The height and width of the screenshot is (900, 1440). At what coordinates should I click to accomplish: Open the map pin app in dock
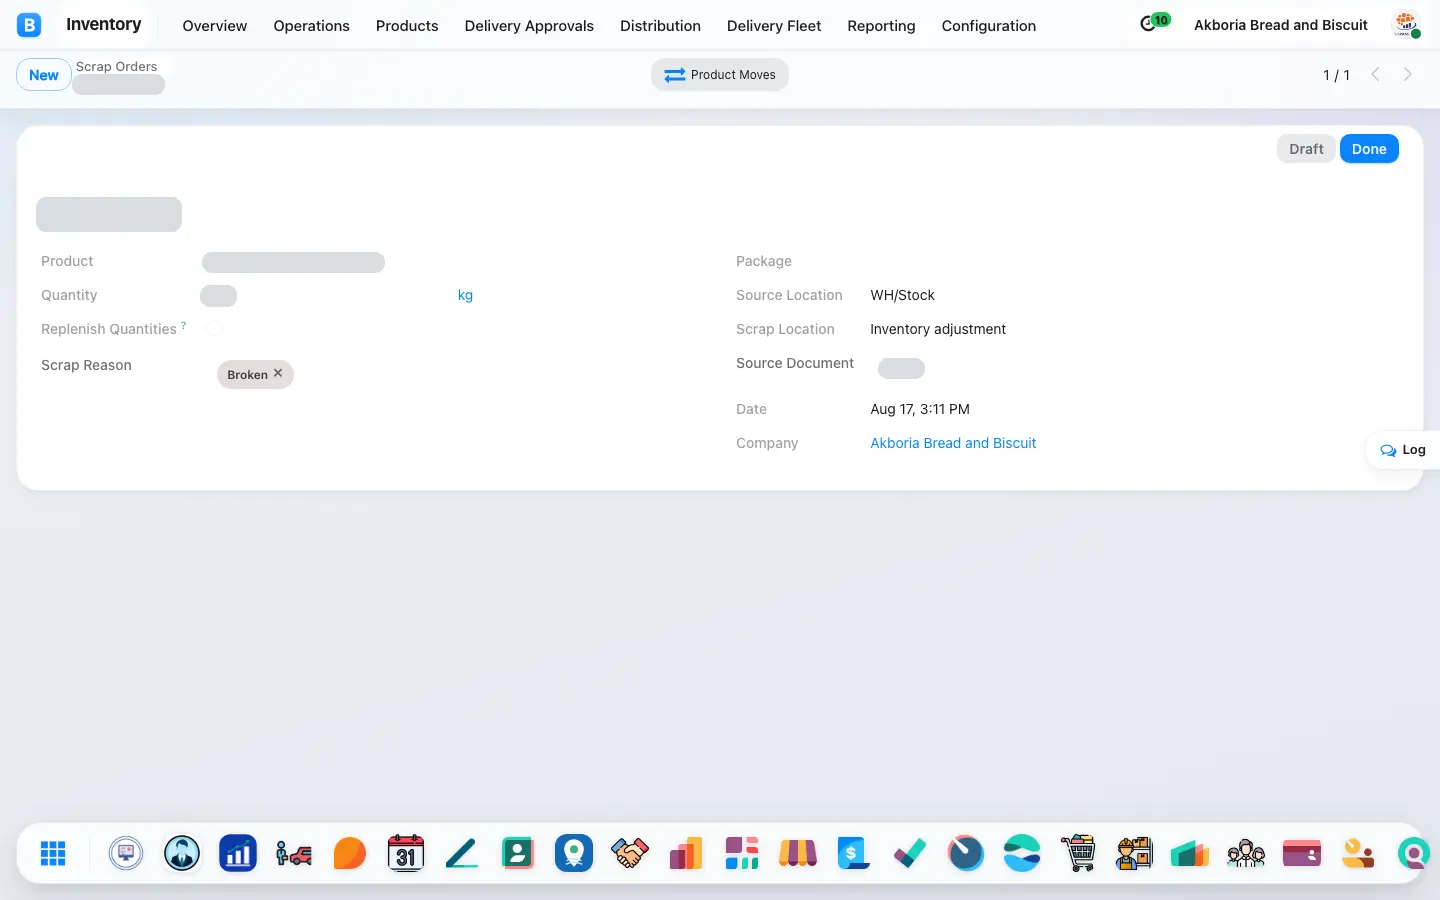(574, 853)
